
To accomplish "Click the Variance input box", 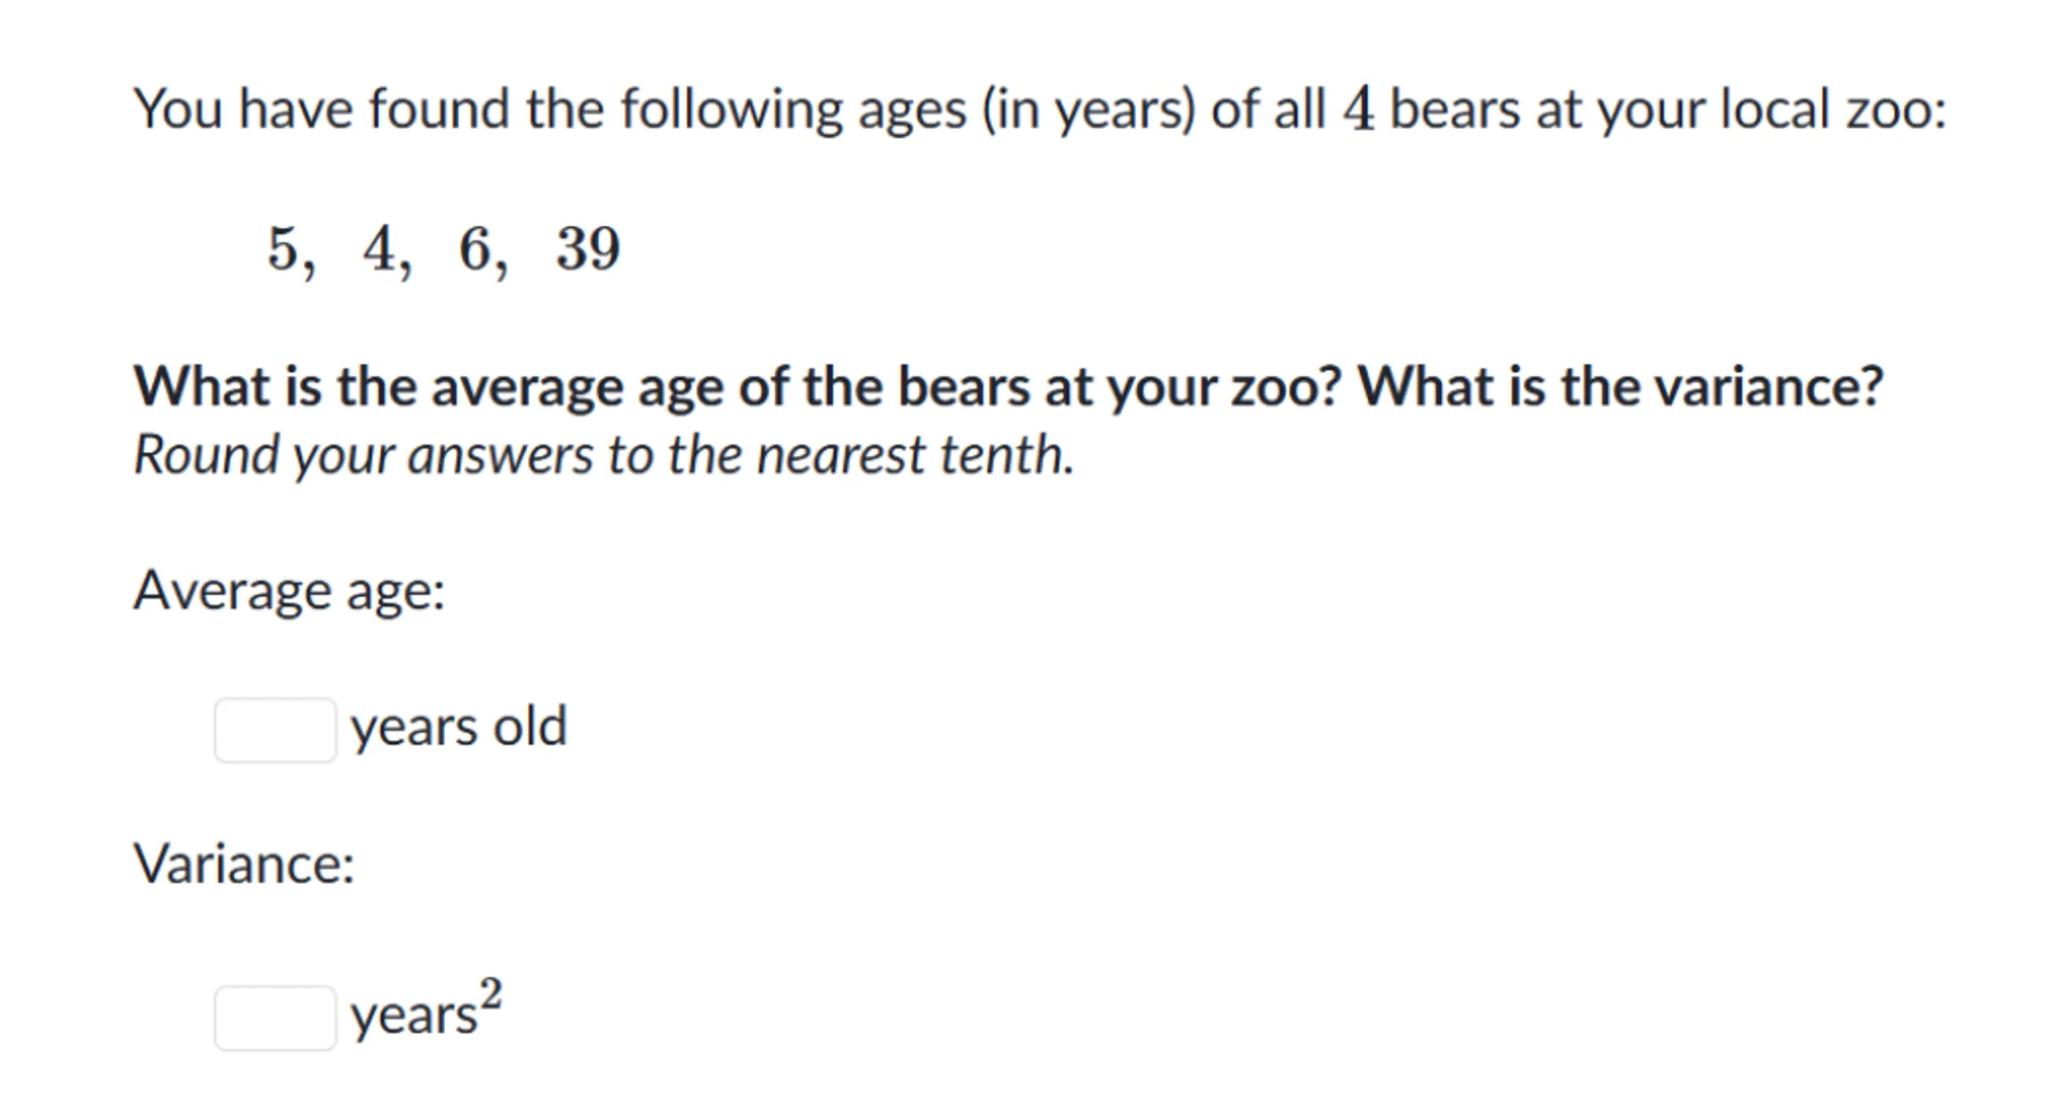I will click(275, 1018).
